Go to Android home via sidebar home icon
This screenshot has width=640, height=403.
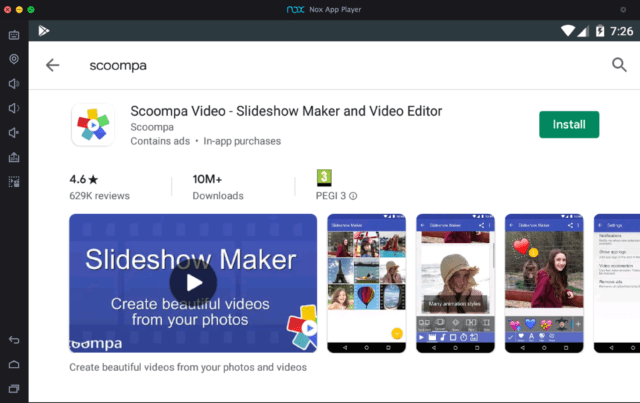14,364
